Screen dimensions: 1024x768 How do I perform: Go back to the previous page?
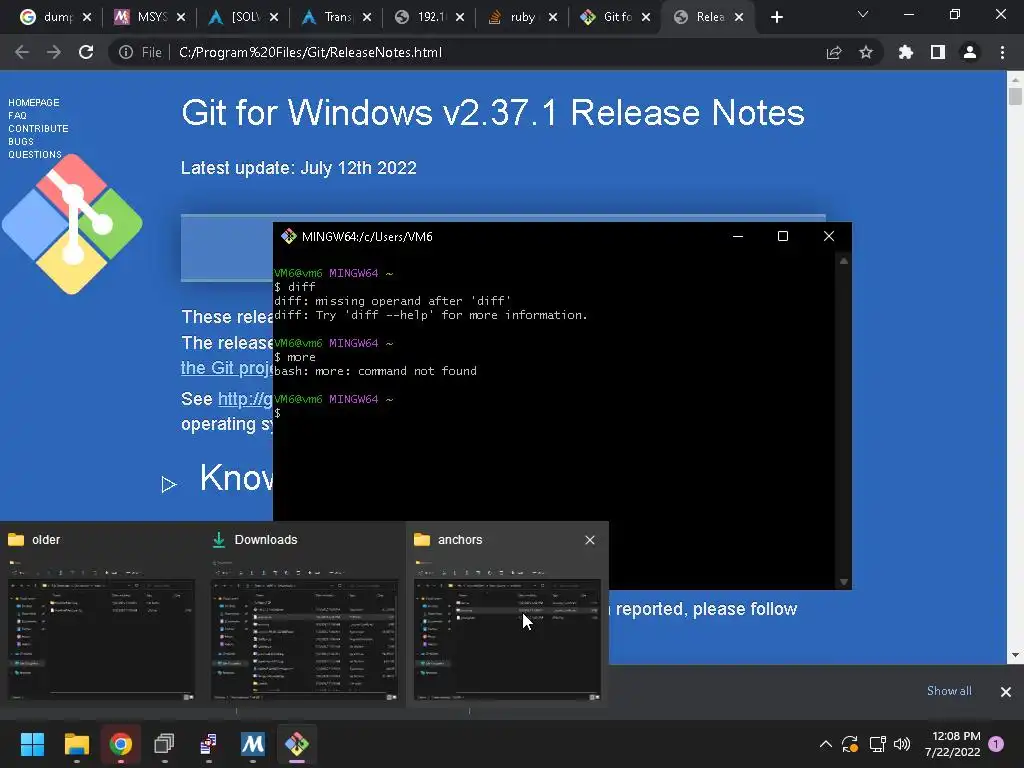tap(22, 52)
